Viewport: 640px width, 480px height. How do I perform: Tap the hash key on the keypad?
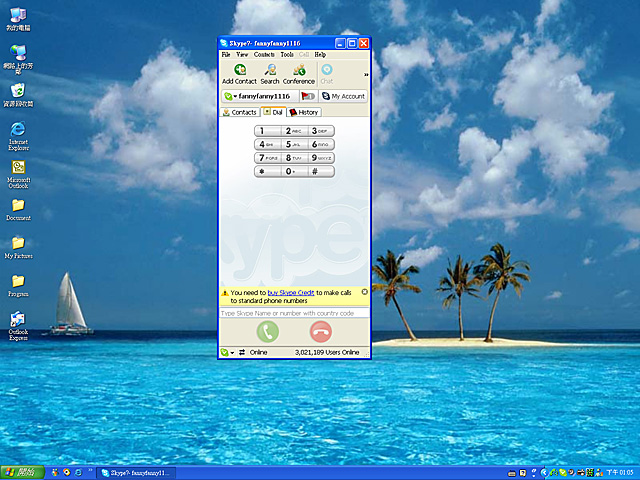click(321, 171)
